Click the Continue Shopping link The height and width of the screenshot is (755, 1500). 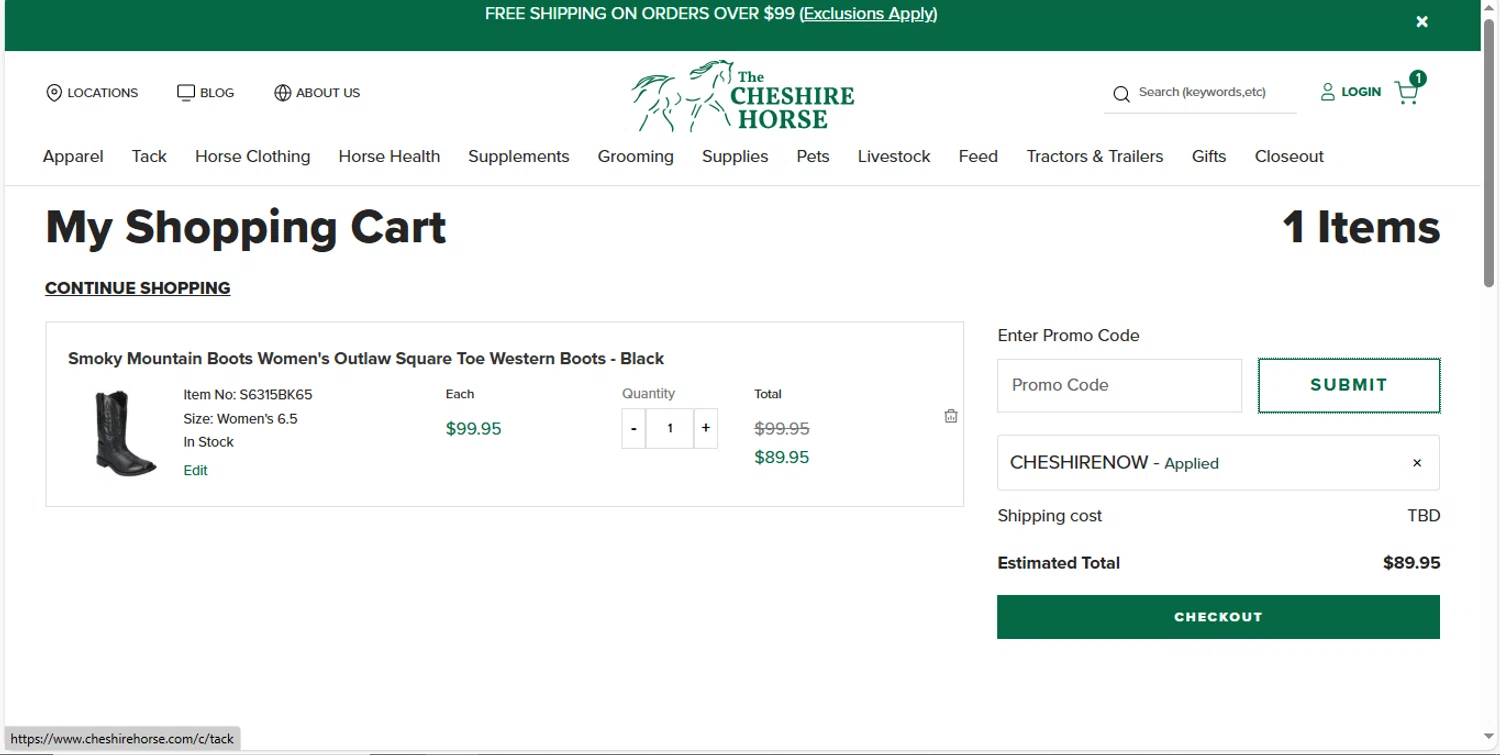point(138,288)
